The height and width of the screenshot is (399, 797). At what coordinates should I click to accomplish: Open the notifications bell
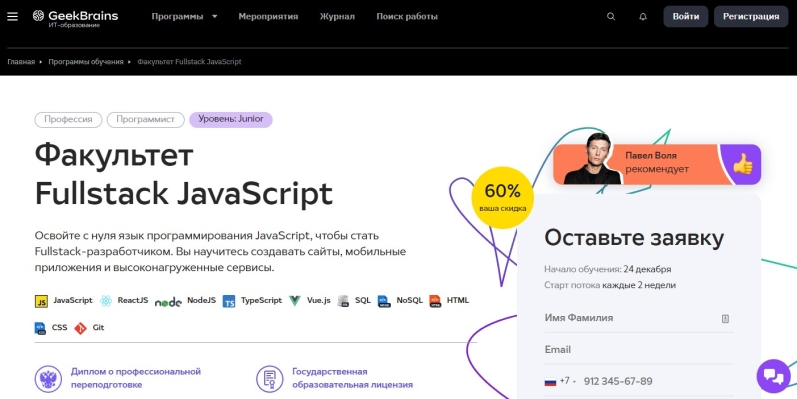[x=643, y=16]
